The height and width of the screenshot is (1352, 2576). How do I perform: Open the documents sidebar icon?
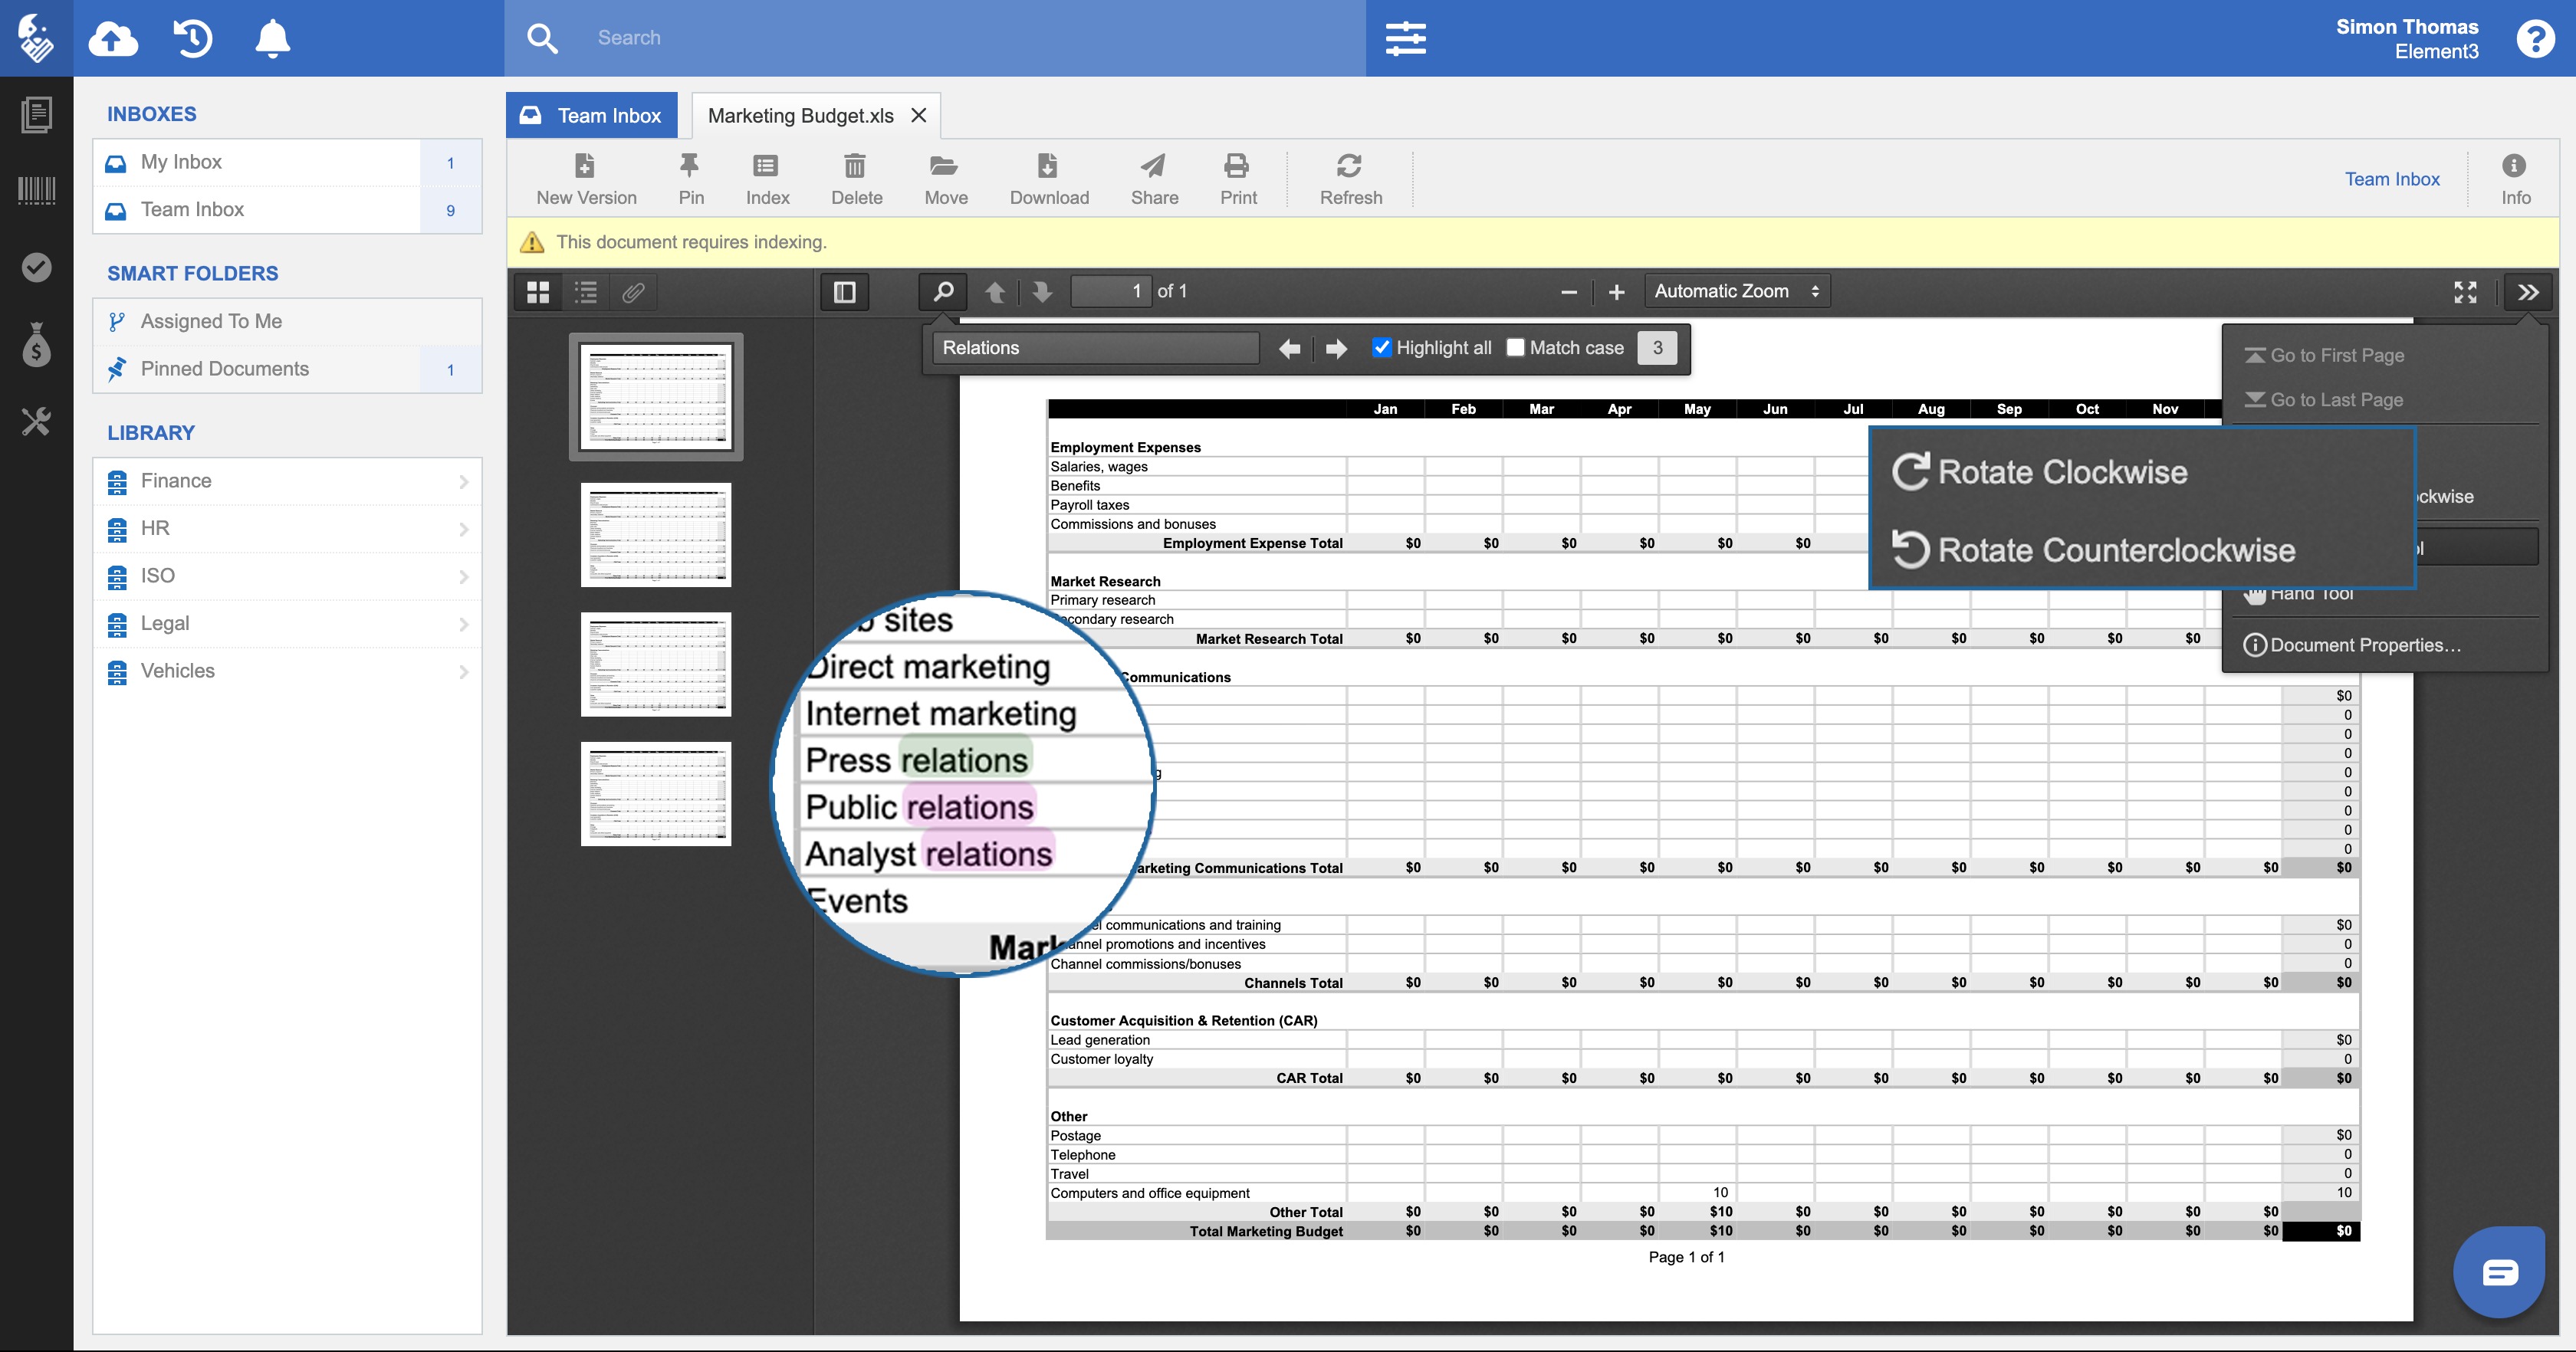(36, 114)
